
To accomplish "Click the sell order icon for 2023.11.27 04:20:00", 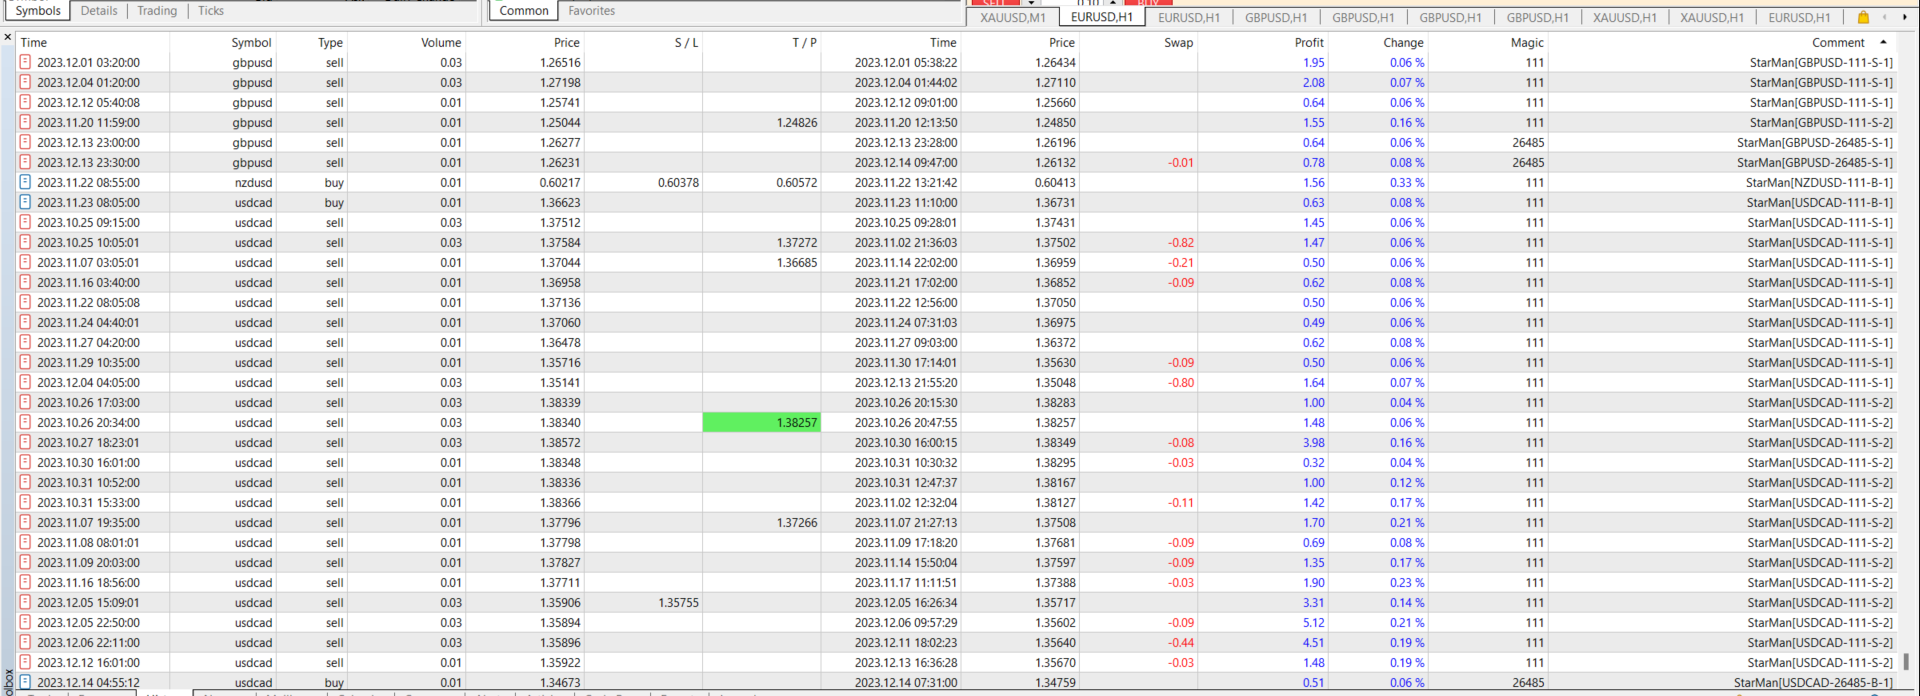I will tap(25, 342).
